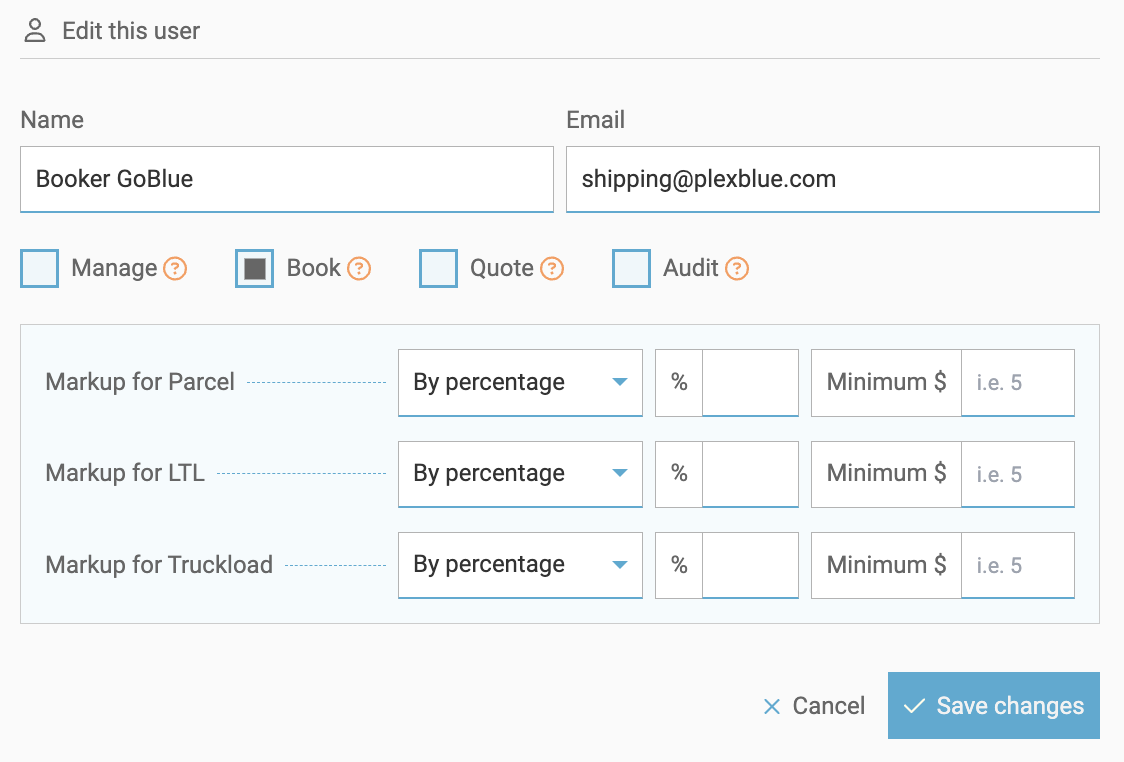
Task: Click the help icon next to Audit
Action: click(x=737, y=268)
